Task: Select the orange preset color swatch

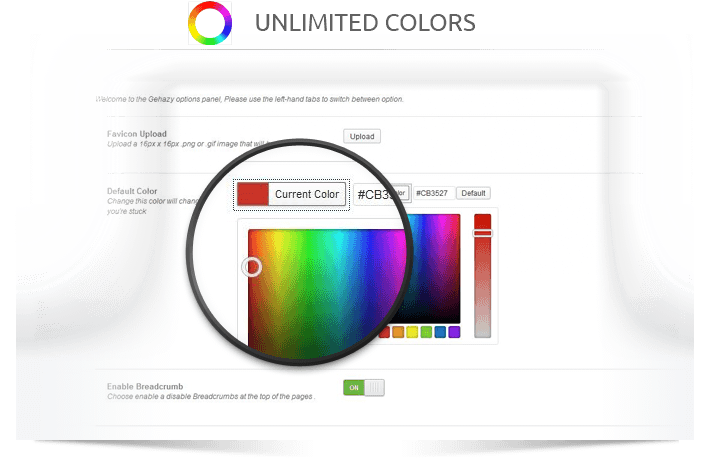Action: pos(398,331)
